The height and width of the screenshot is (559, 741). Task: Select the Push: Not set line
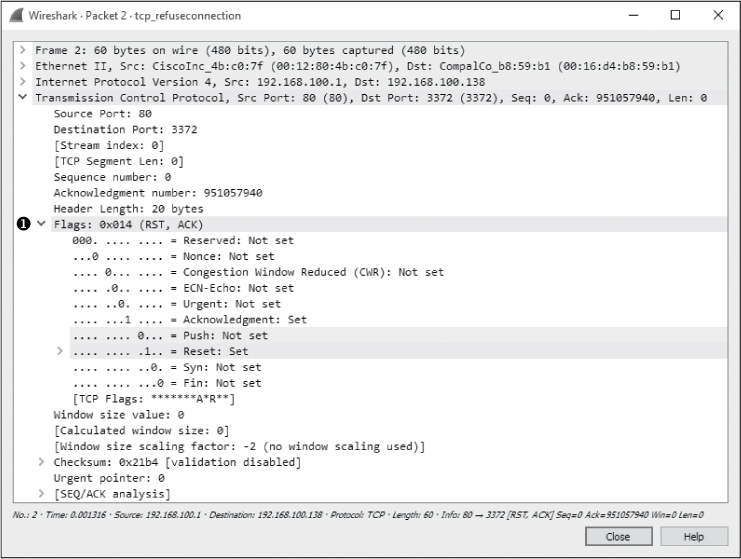coord(170,335)
